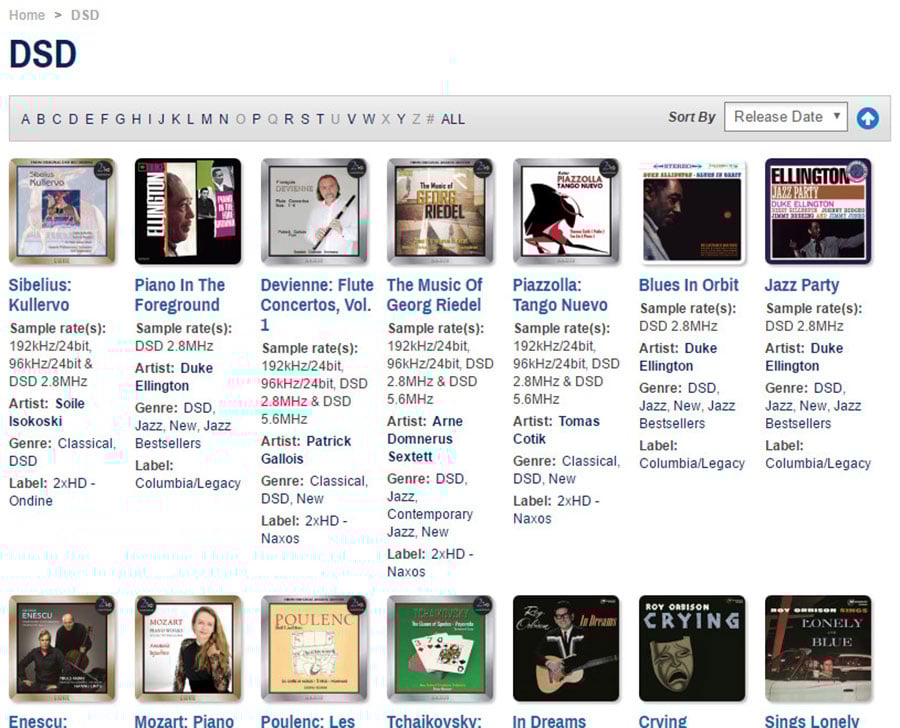Click artist Arne Domnerus Sextett link
Image resolution: width=900 pixels, height=728 pixels.
coord(425,439)
